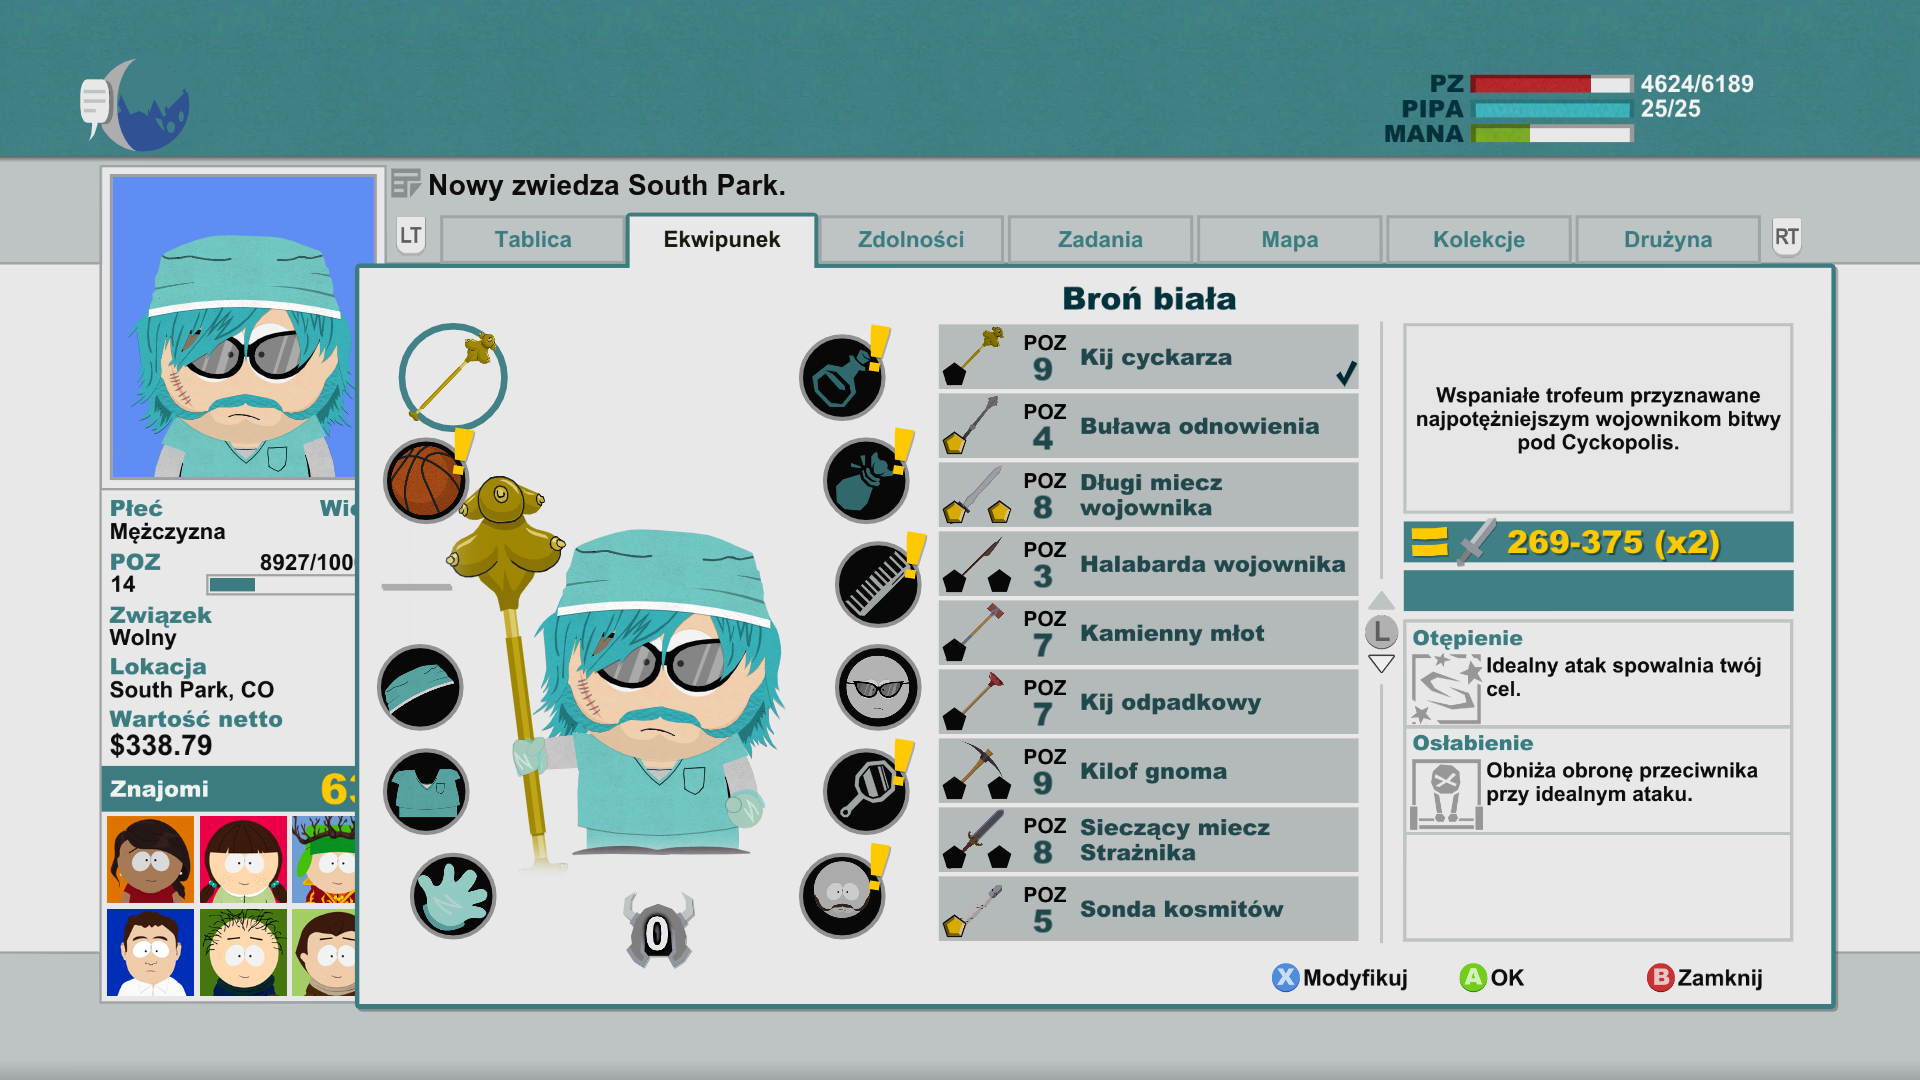Click the player portrait image

click(x=243, y=327)
